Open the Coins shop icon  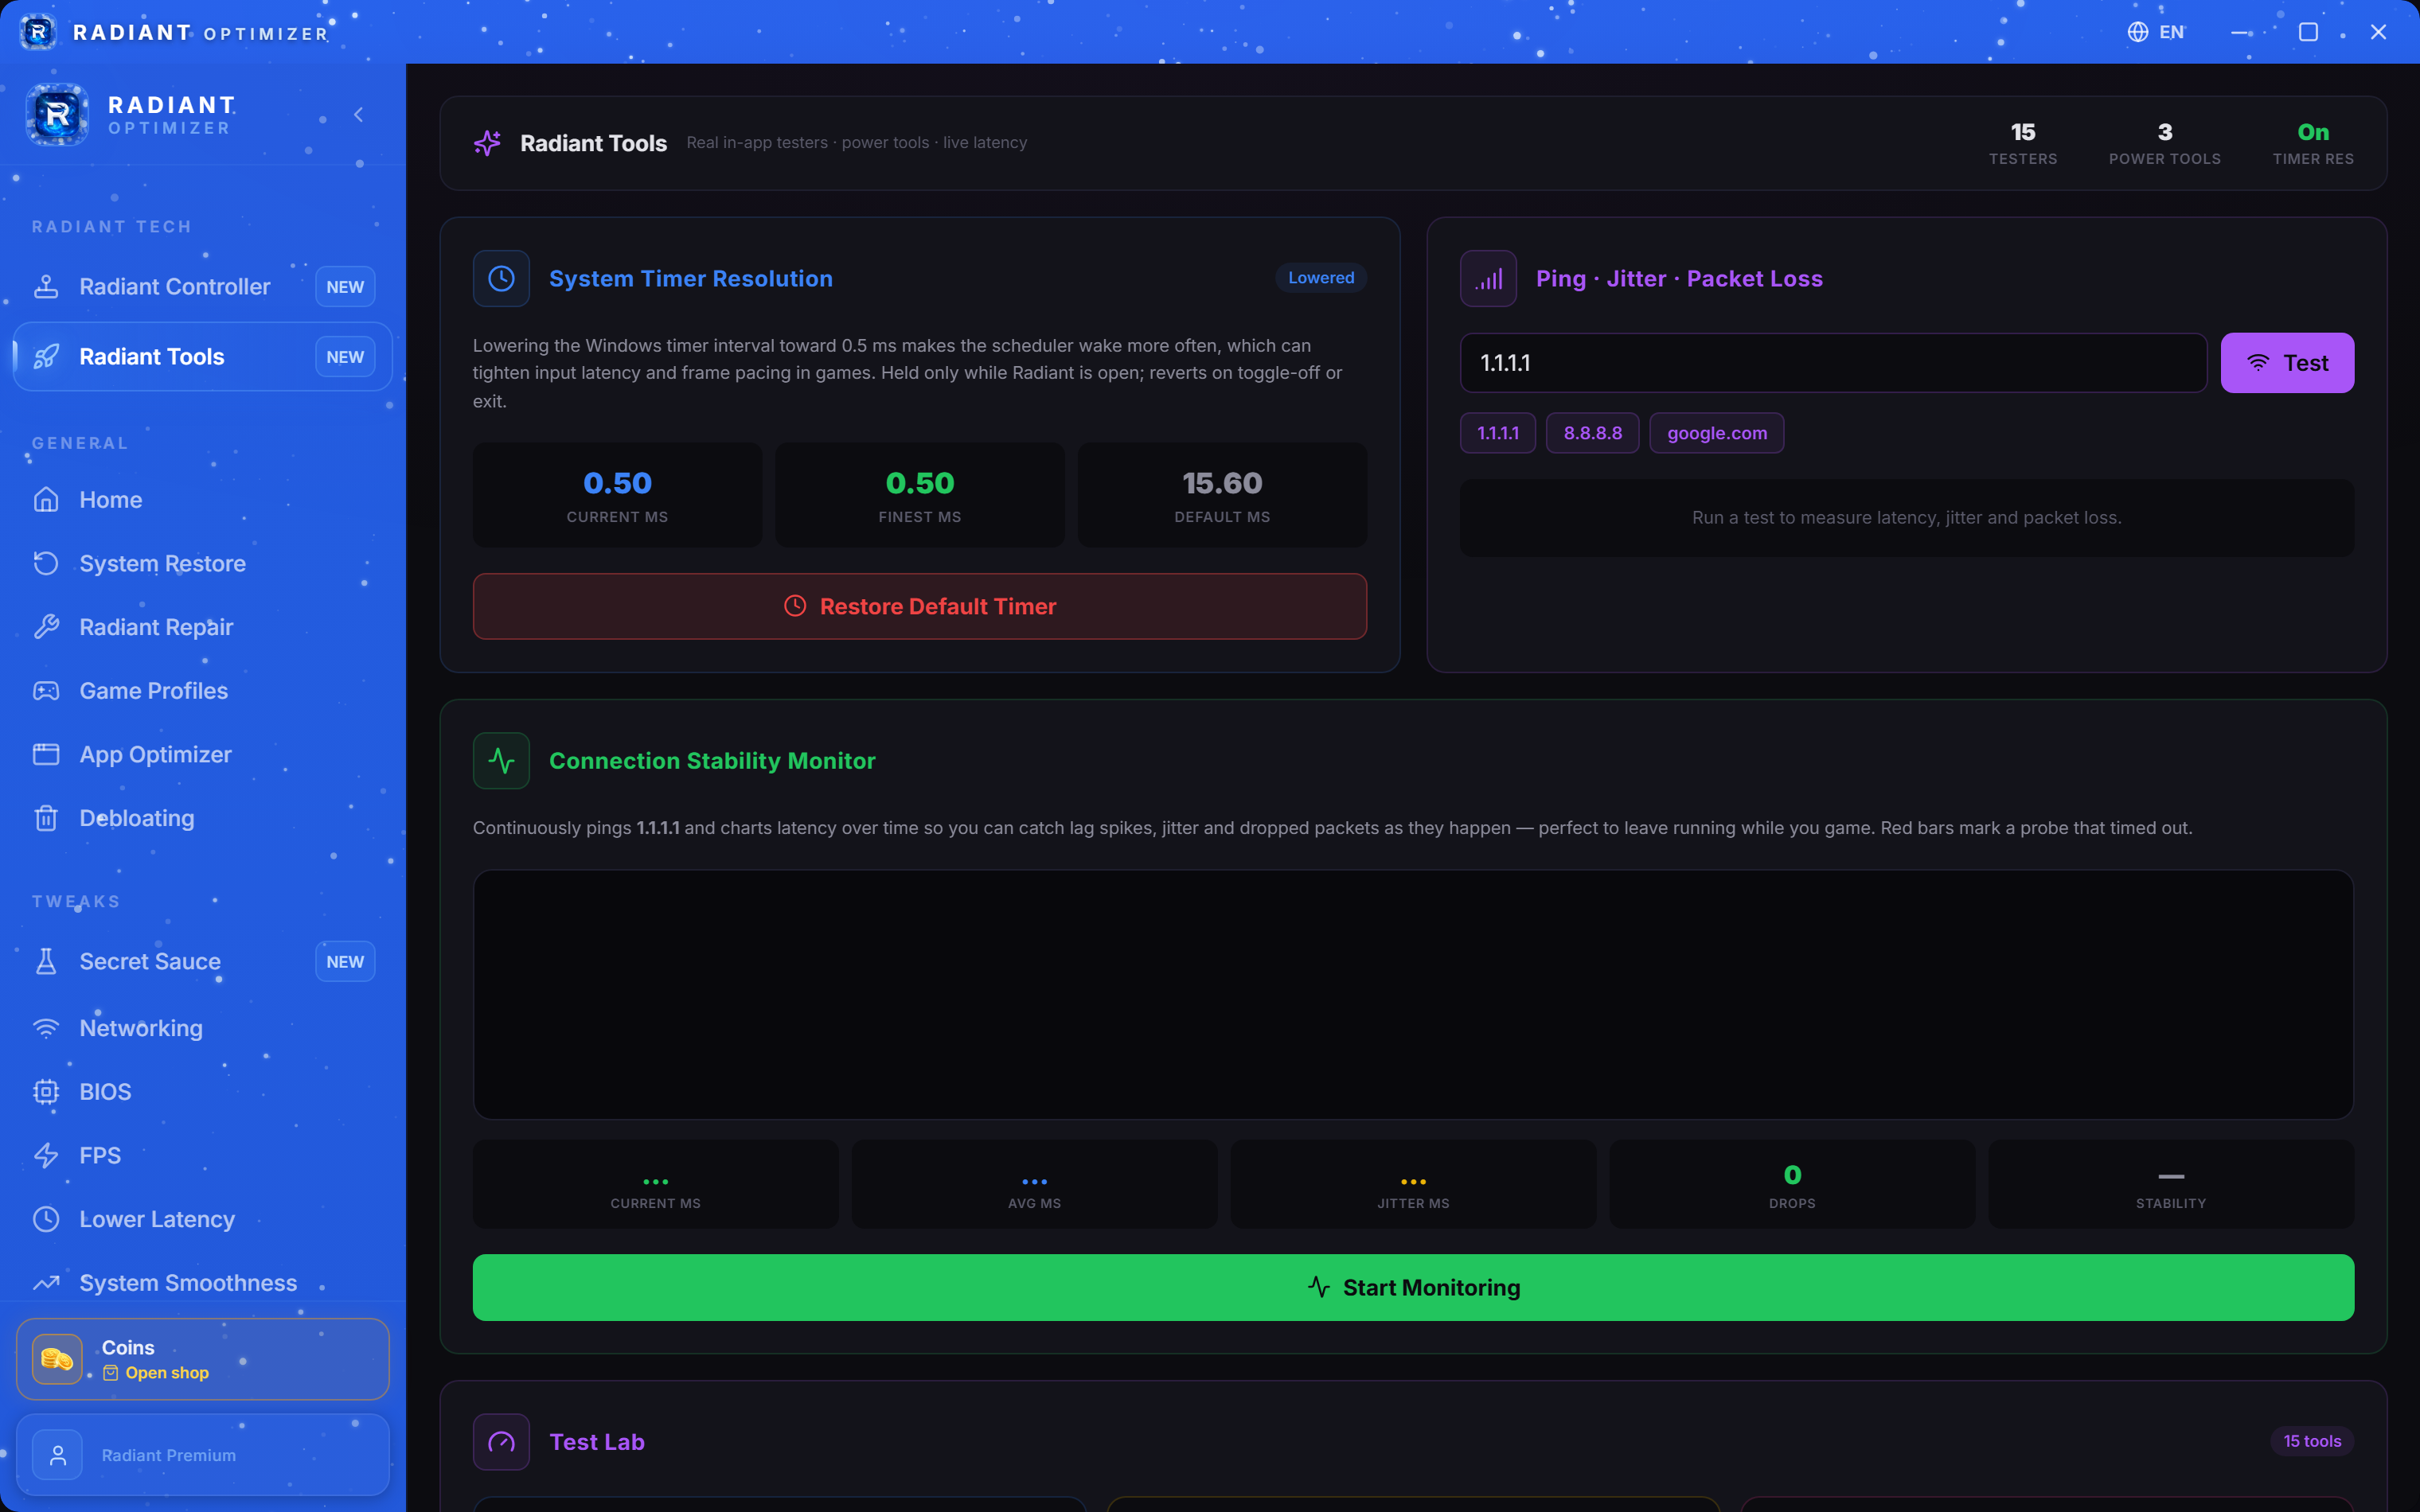[57, 1359]
